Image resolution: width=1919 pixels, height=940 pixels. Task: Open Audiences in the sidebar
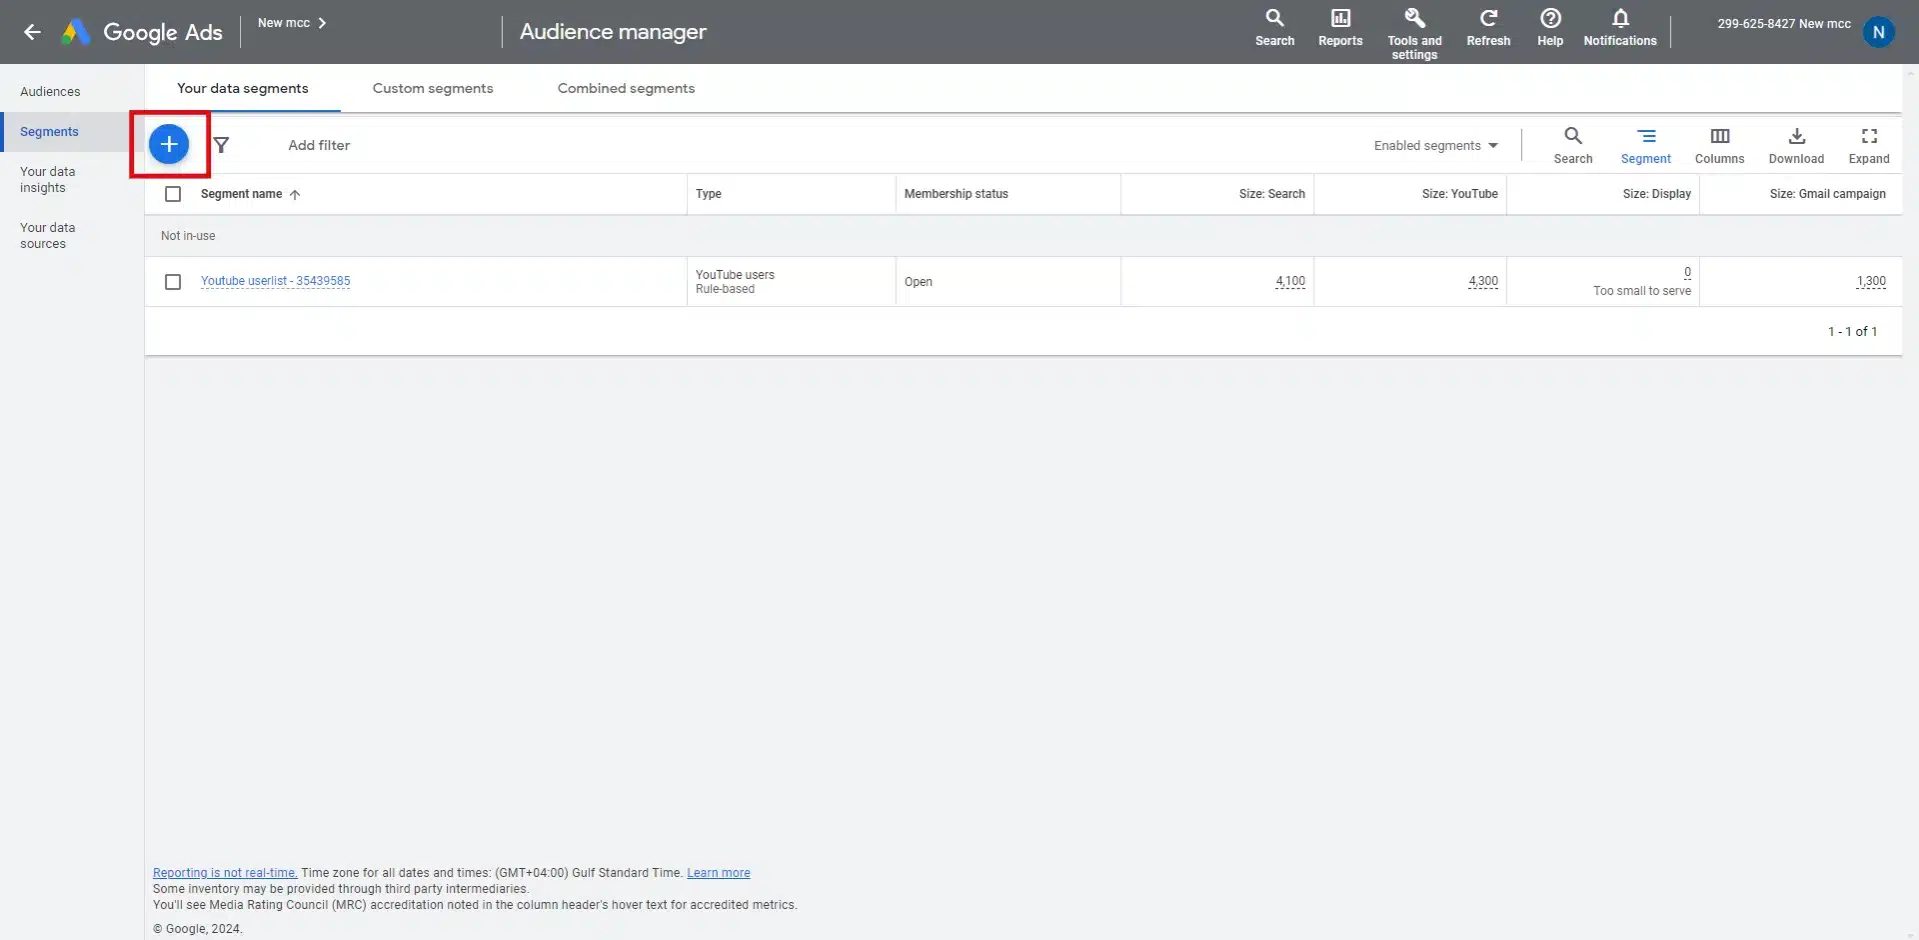click(x=50, y=91)
